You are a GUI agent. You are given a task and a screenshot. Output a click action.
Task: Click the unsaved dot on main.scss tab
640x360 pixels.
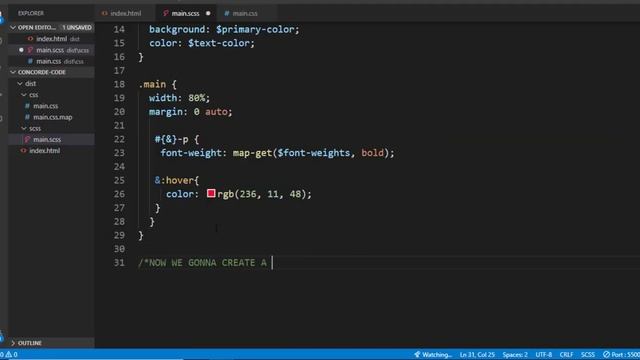coord(208,13)
